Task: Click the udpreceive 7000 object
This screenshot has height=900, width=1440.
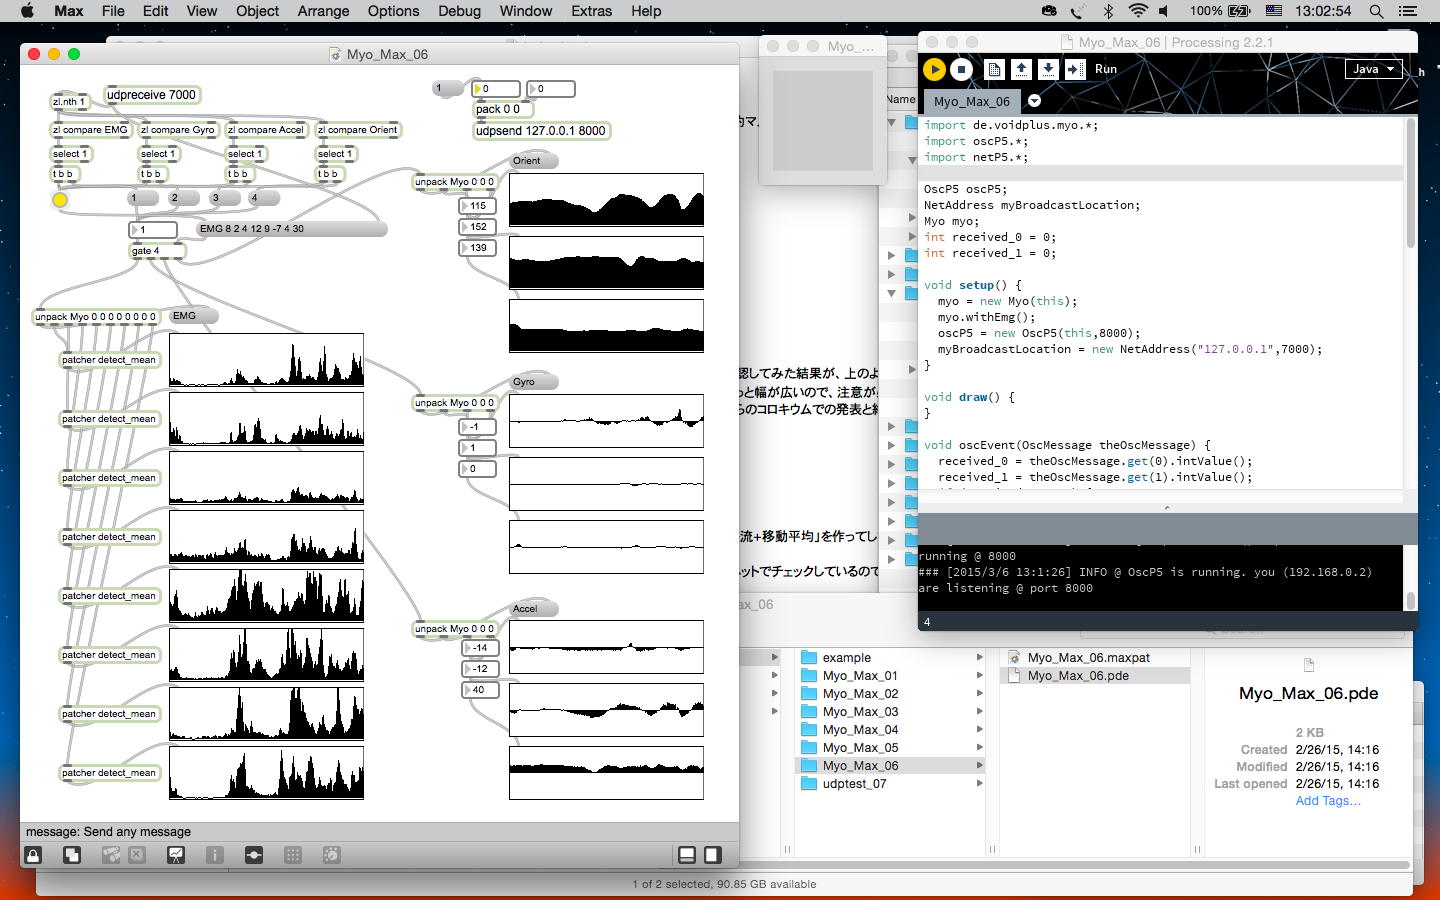Action: 152,95
